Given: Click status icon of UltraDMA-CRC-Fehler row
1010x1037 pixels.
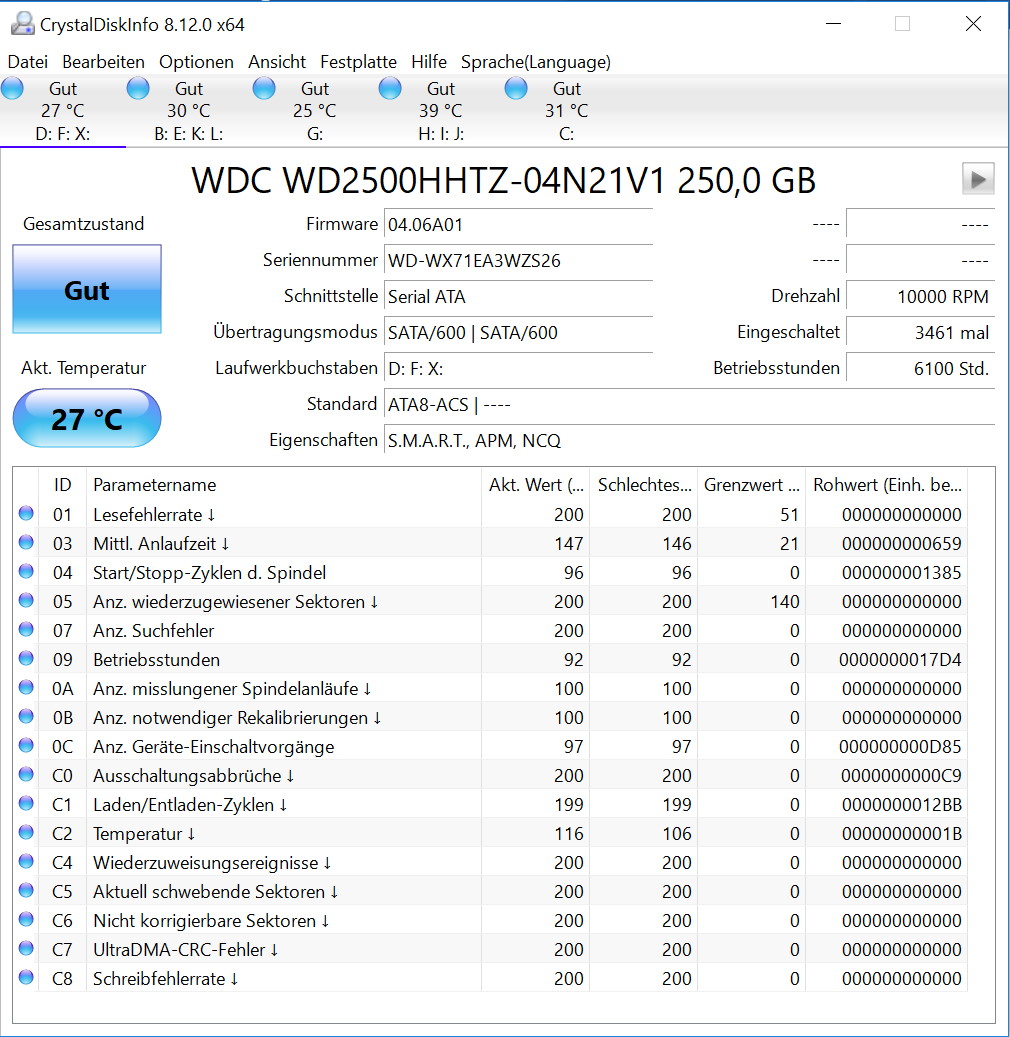Looking at the screenshot, I should pyautogui.click(x=26, y=948).
